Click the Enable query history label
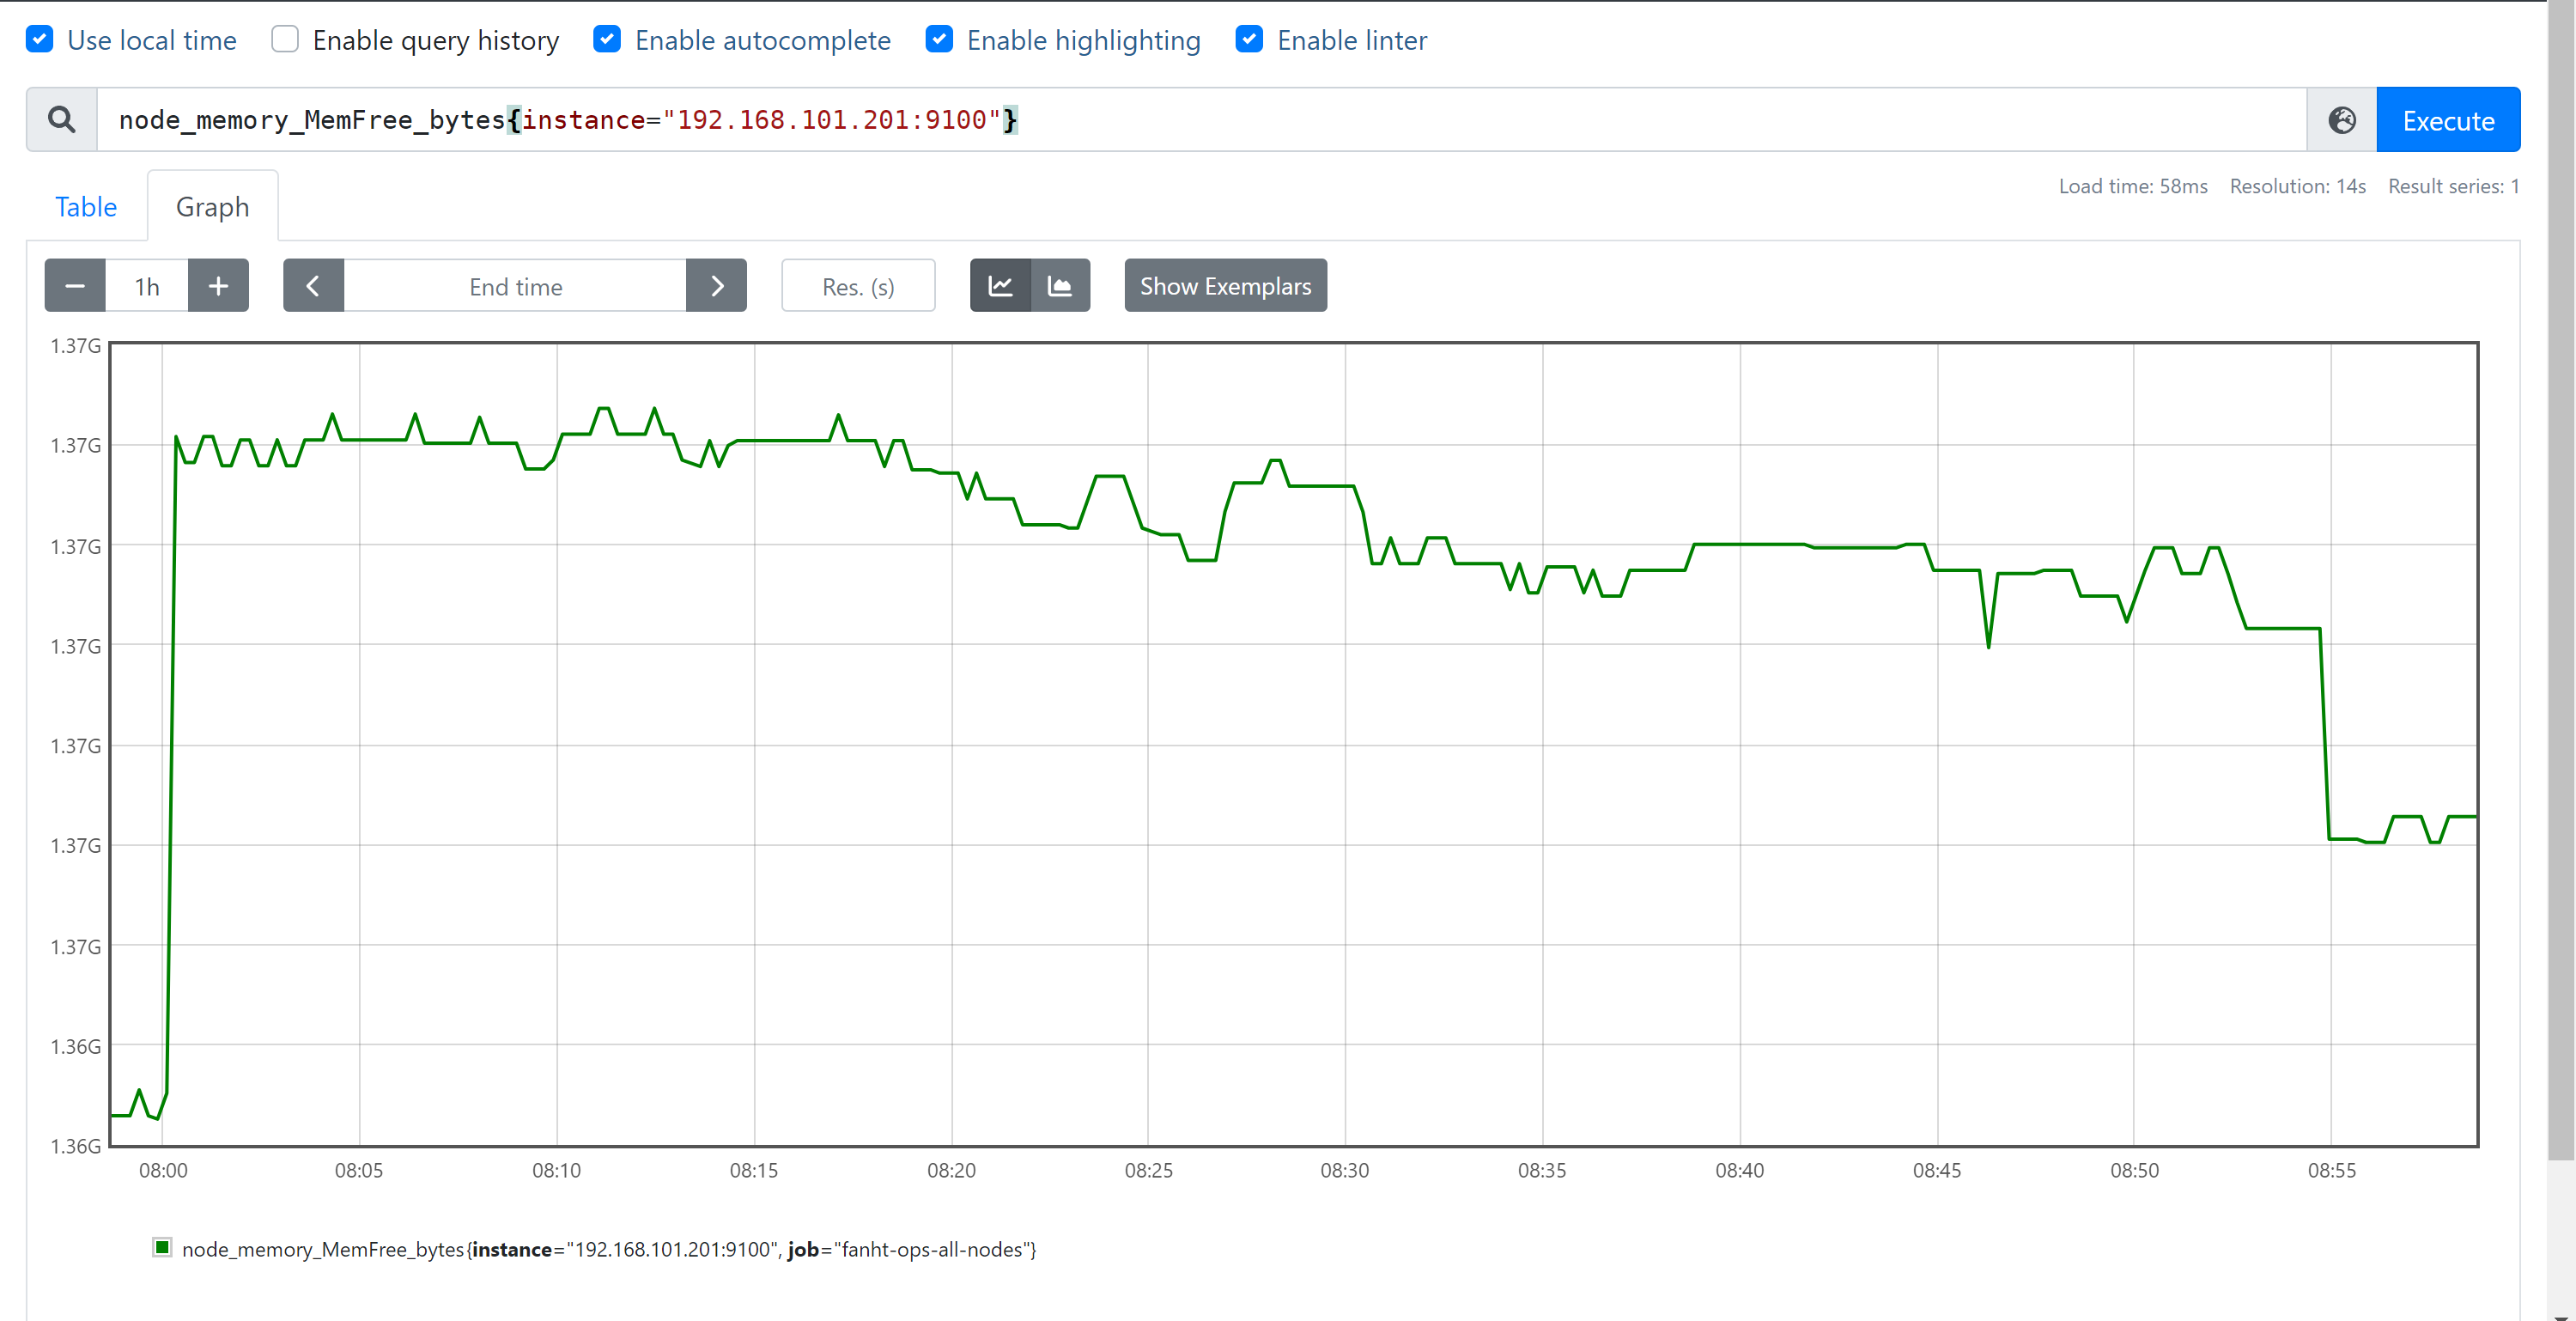 [436, 40]
